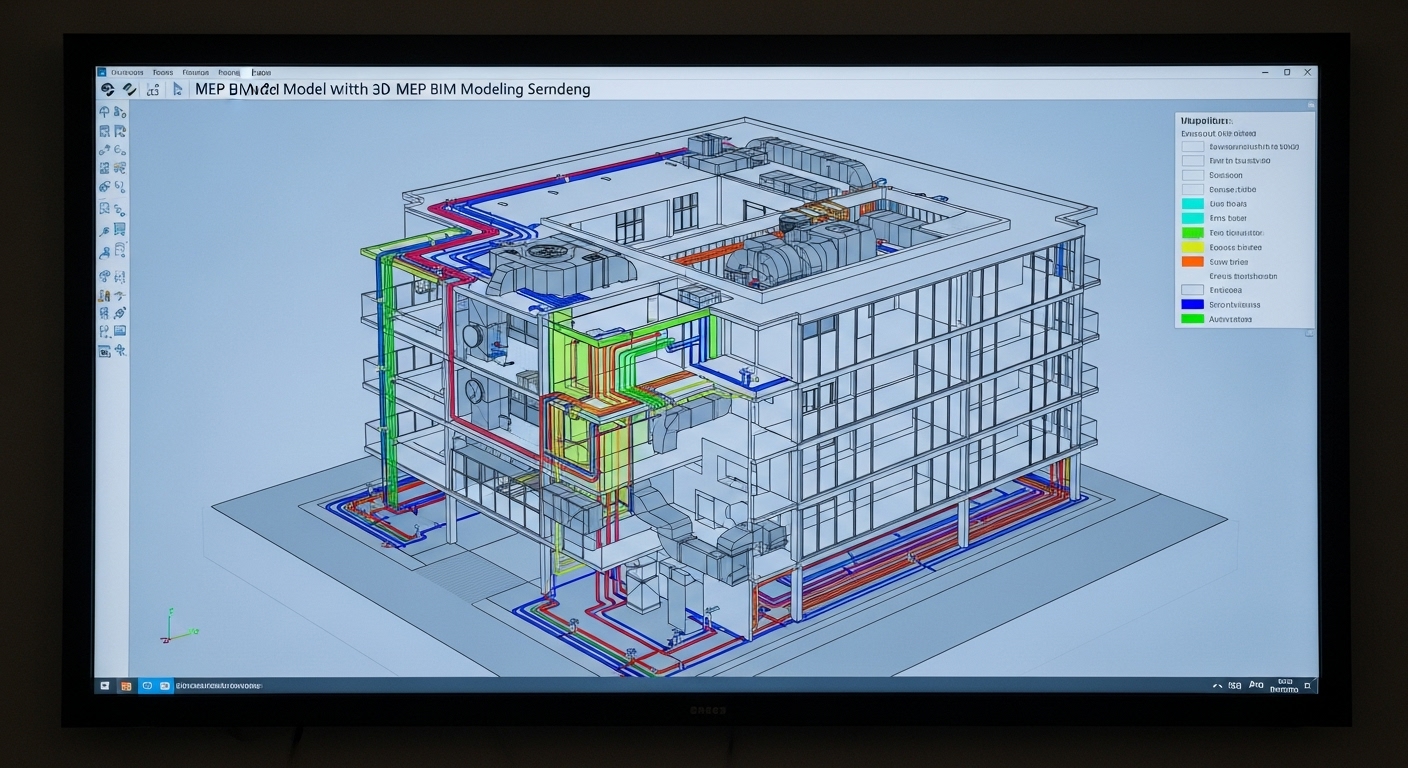The width and height of the screenshot is (1408, 768).
Task: Expand the system tray hidden icons chevron
Action: 1216,686
